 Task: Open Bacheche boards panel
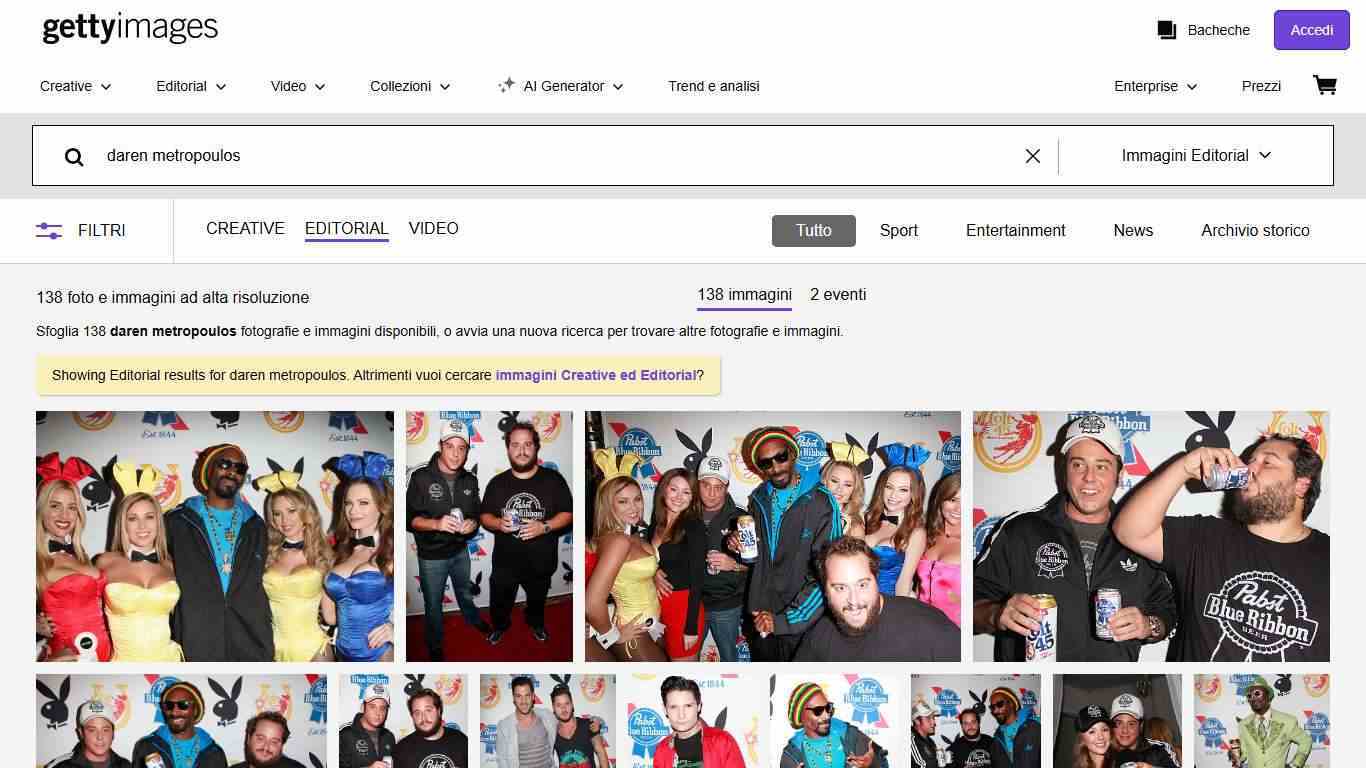pos(1203,30)
